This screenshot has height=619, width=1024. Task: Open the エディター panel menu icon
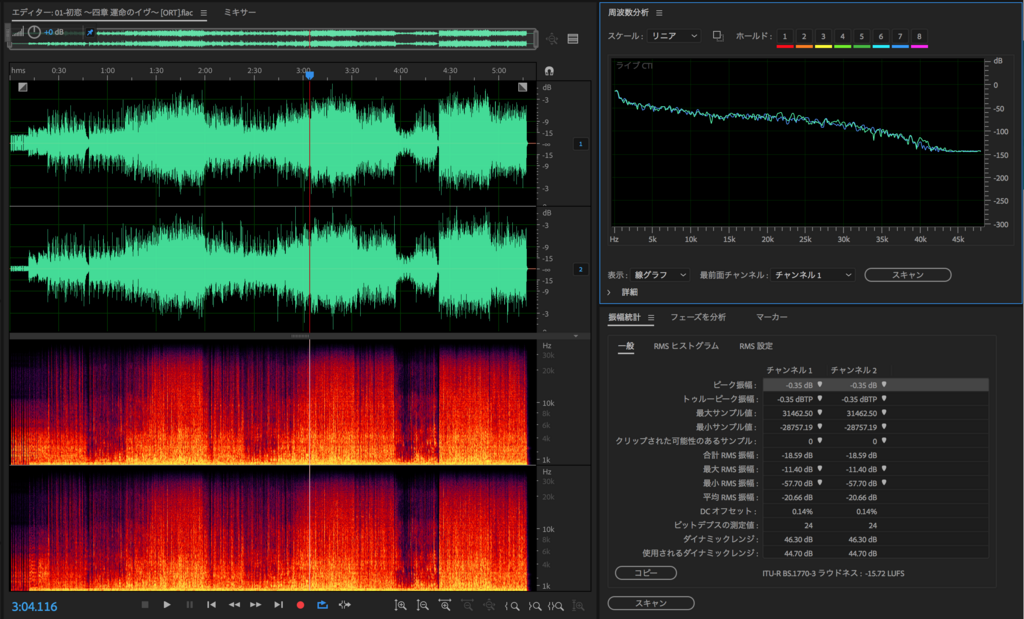204,12
